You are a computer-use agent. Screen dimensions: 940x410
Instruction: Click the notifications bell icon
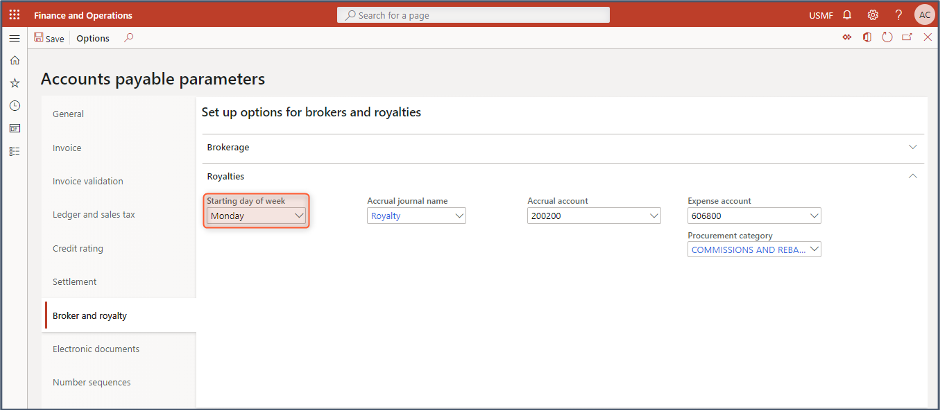(x=848, y=15)
